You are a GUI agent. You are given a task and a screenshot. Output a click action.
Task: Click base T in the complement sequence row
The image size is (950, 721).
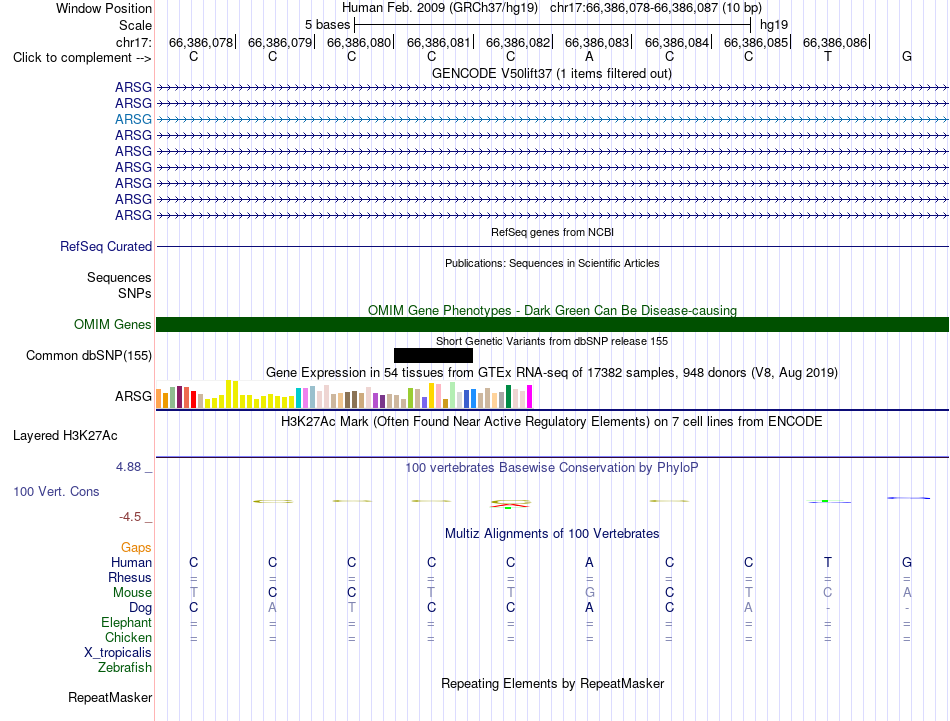coord(828,56)
